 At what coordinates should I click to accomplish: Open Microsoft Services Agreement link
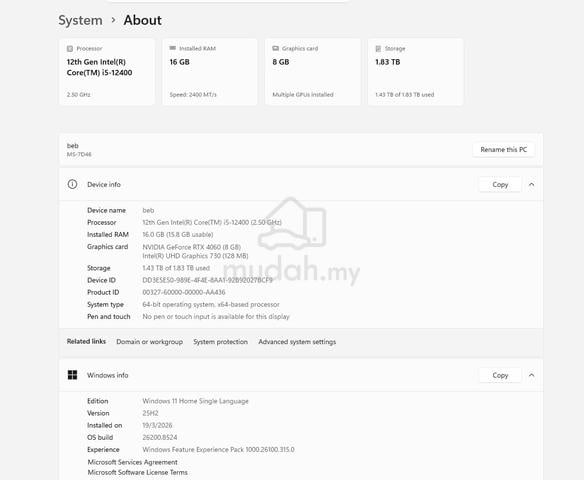point(133,462)
